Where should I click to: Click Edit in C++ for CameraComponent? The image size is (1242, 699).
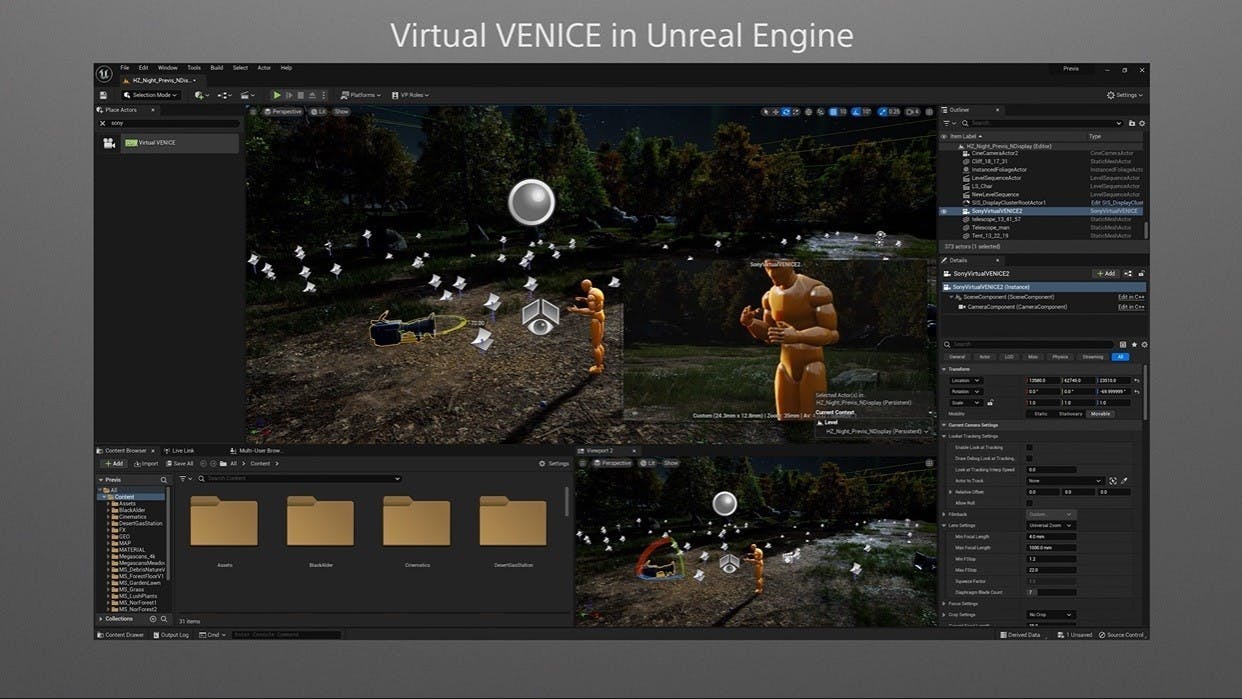pyautogui.click(x=1131, y=307)
